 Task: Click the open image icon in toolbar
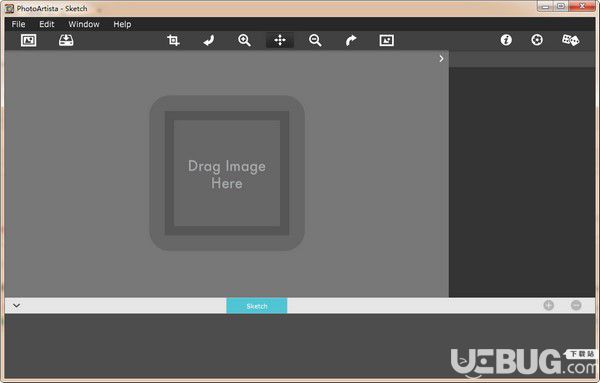click(x=28, y=40)
